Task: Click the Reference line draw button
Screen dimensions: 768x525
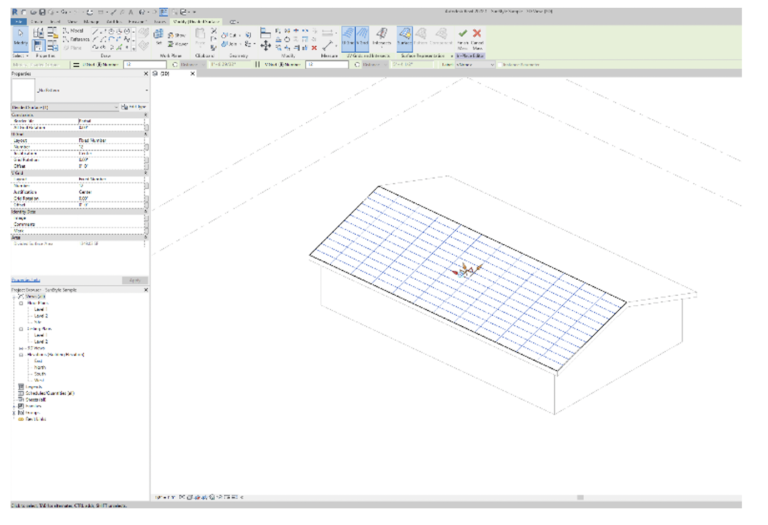Action: [76, 39]
